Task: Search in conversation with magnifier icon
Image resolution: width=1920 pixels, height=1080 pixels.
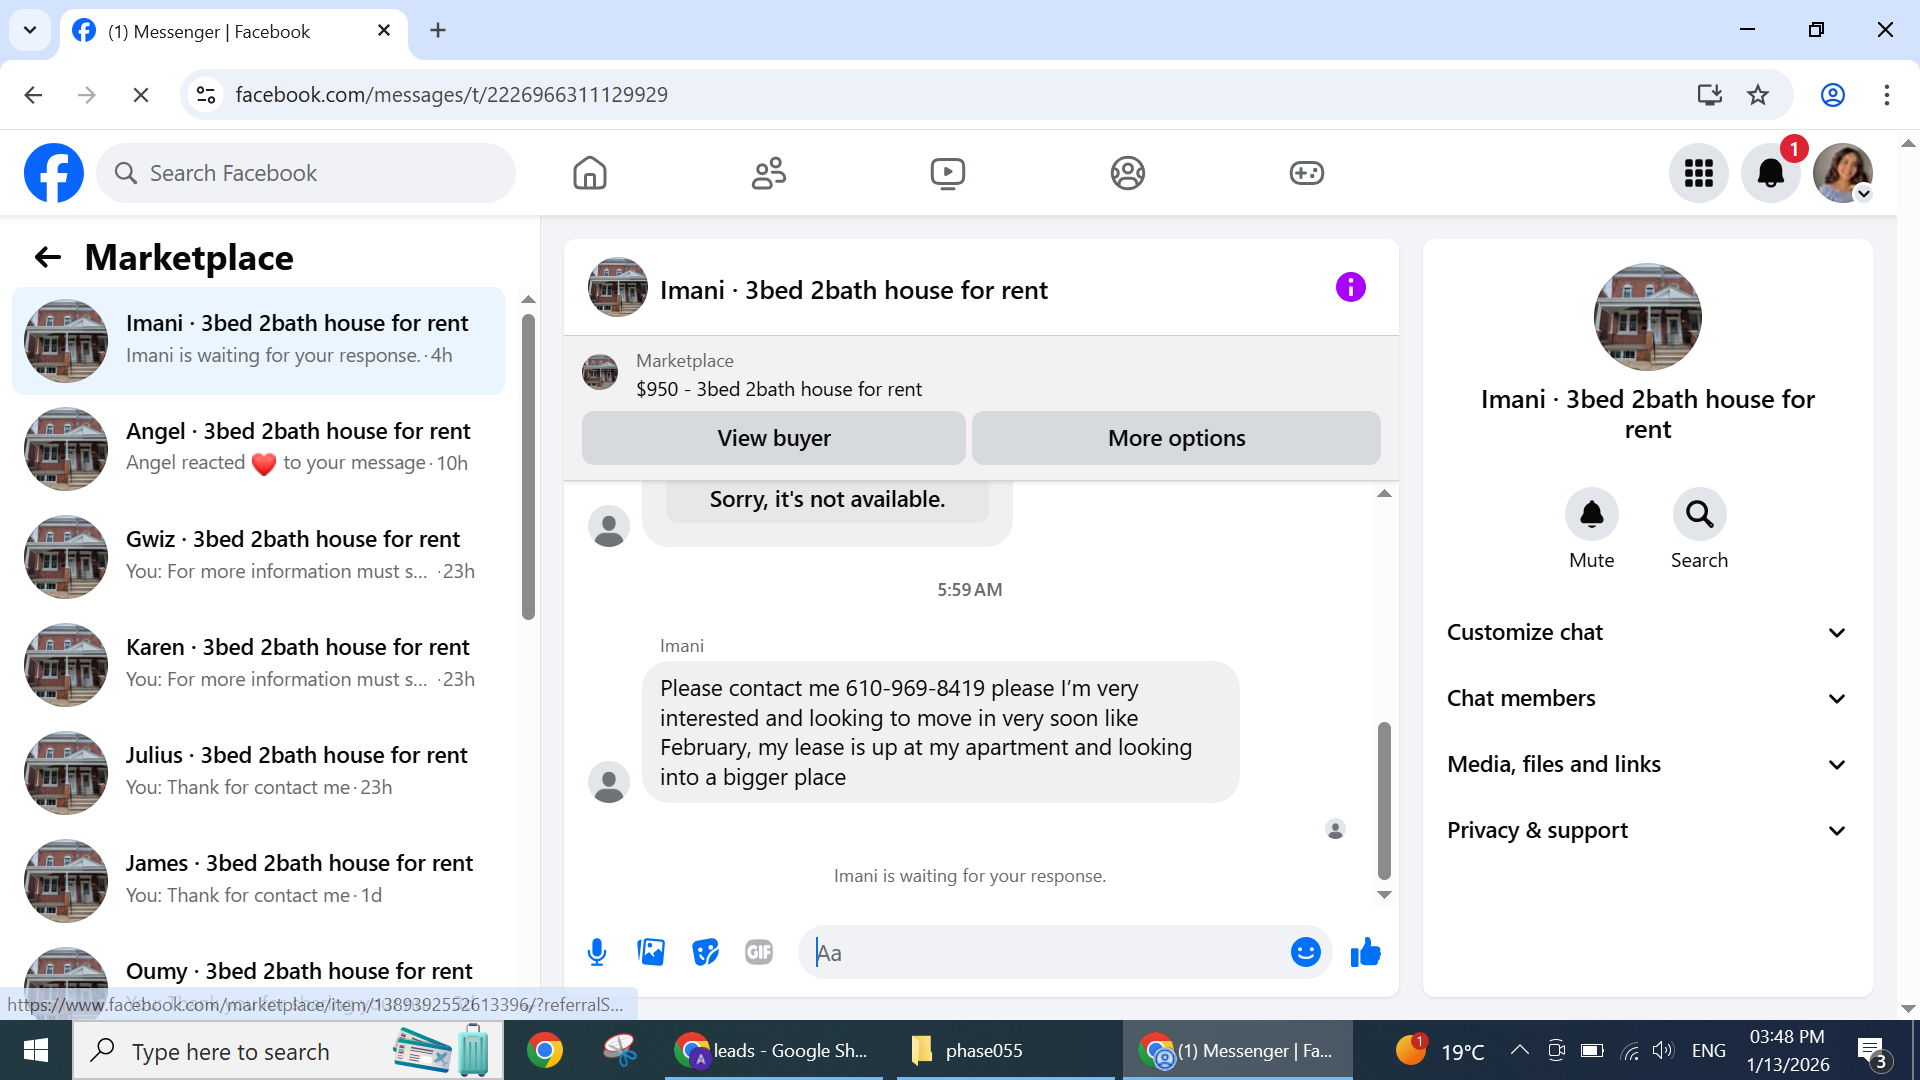Action: [1699, 514]
